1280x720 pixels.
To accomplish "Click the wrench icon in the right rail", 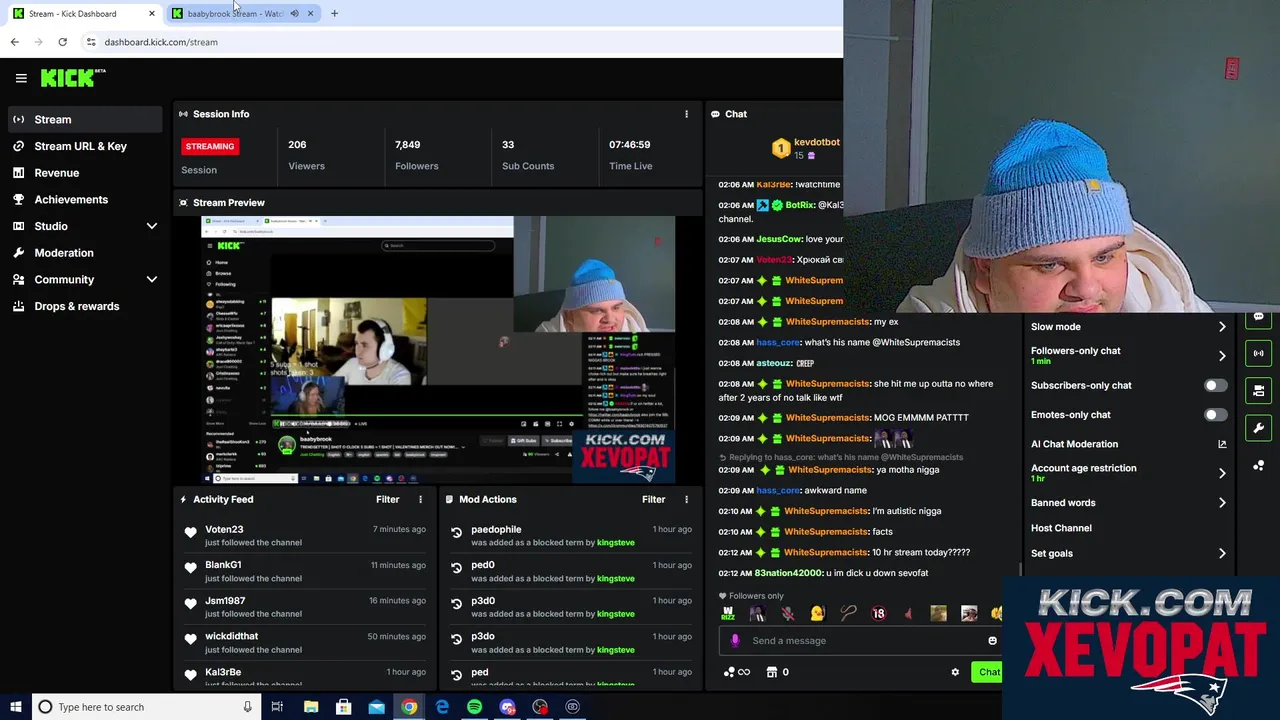I will coord(1259,428).
